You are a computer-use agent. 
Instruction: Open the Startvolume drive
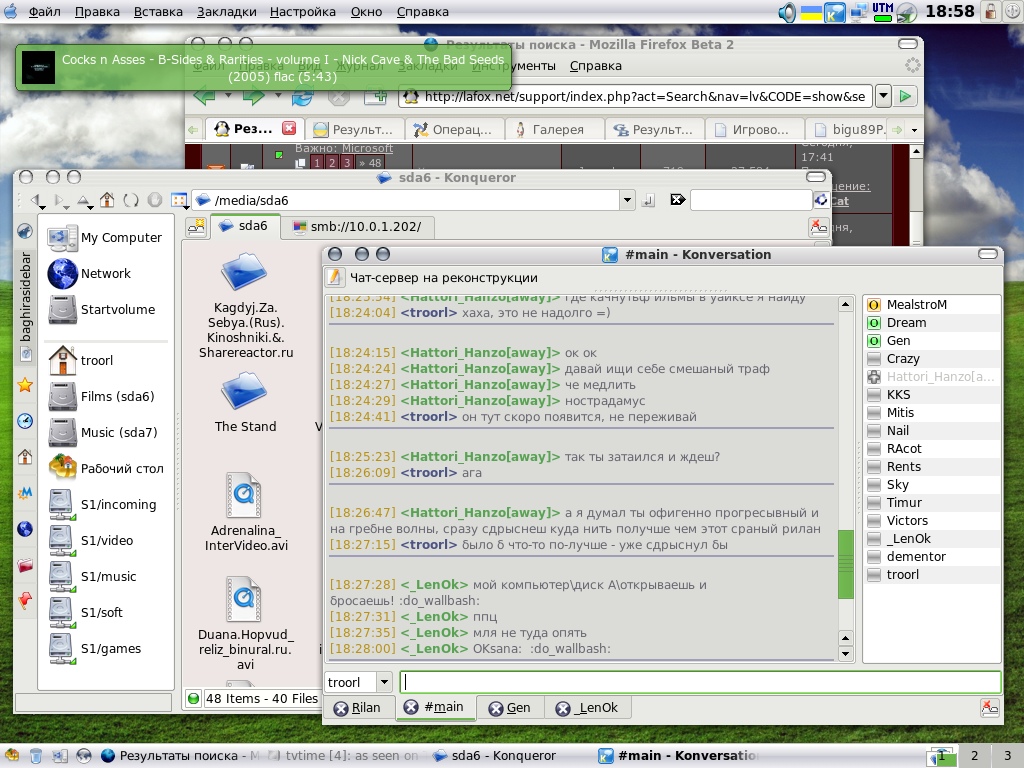102,310
